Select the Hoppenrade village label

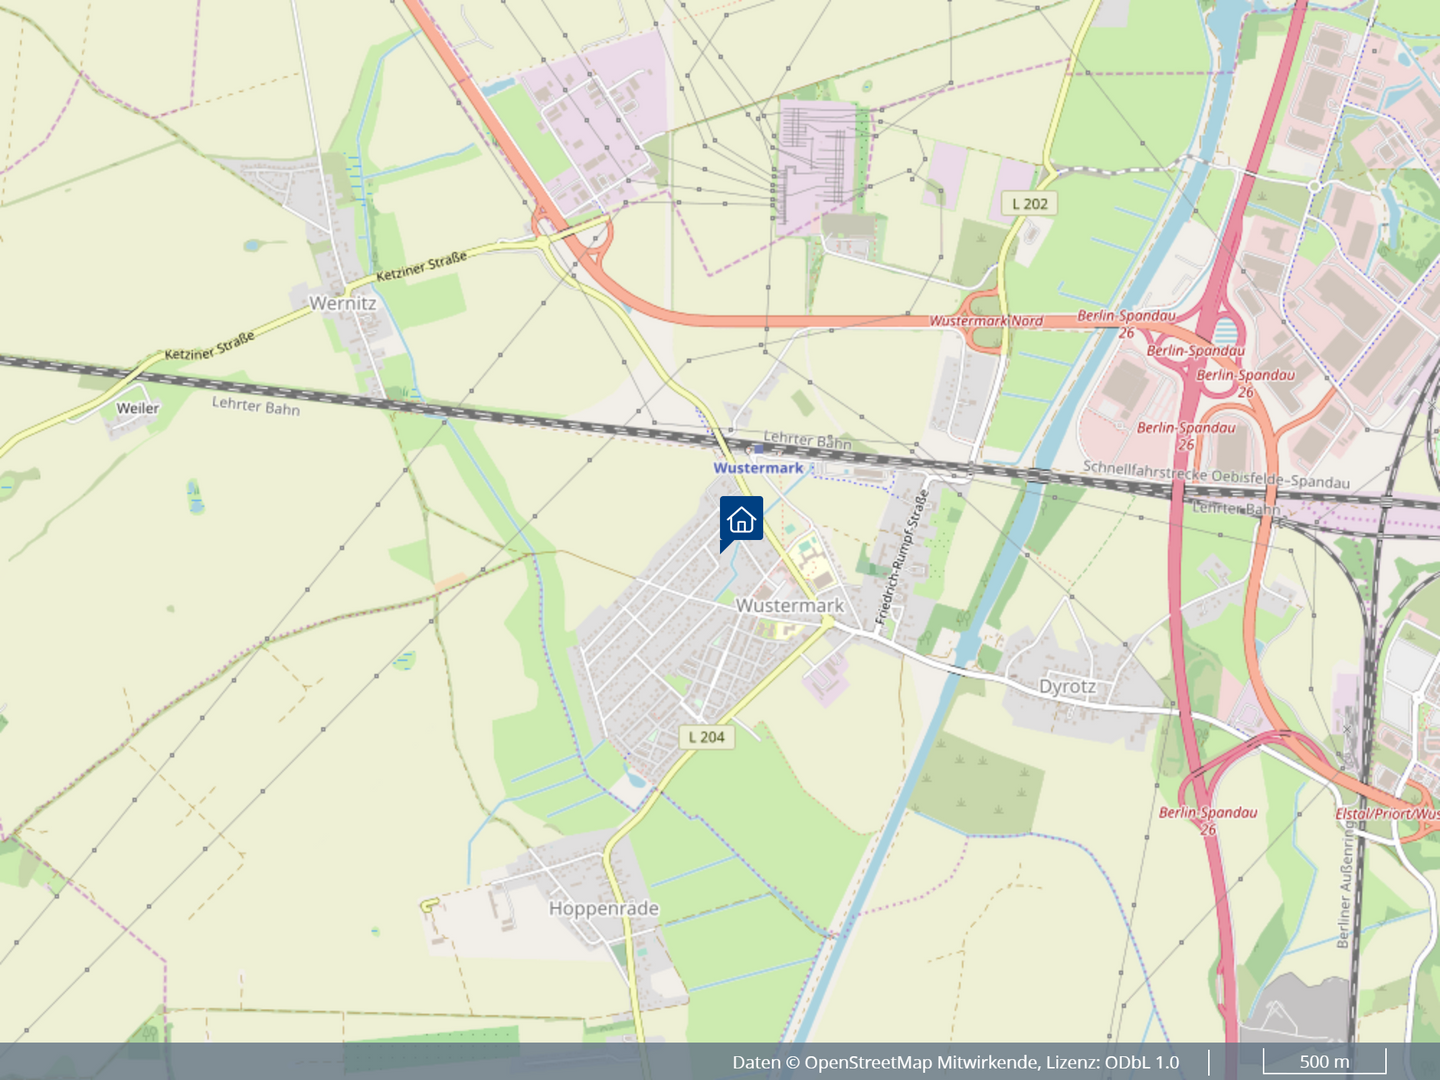(x=604, y=908)
